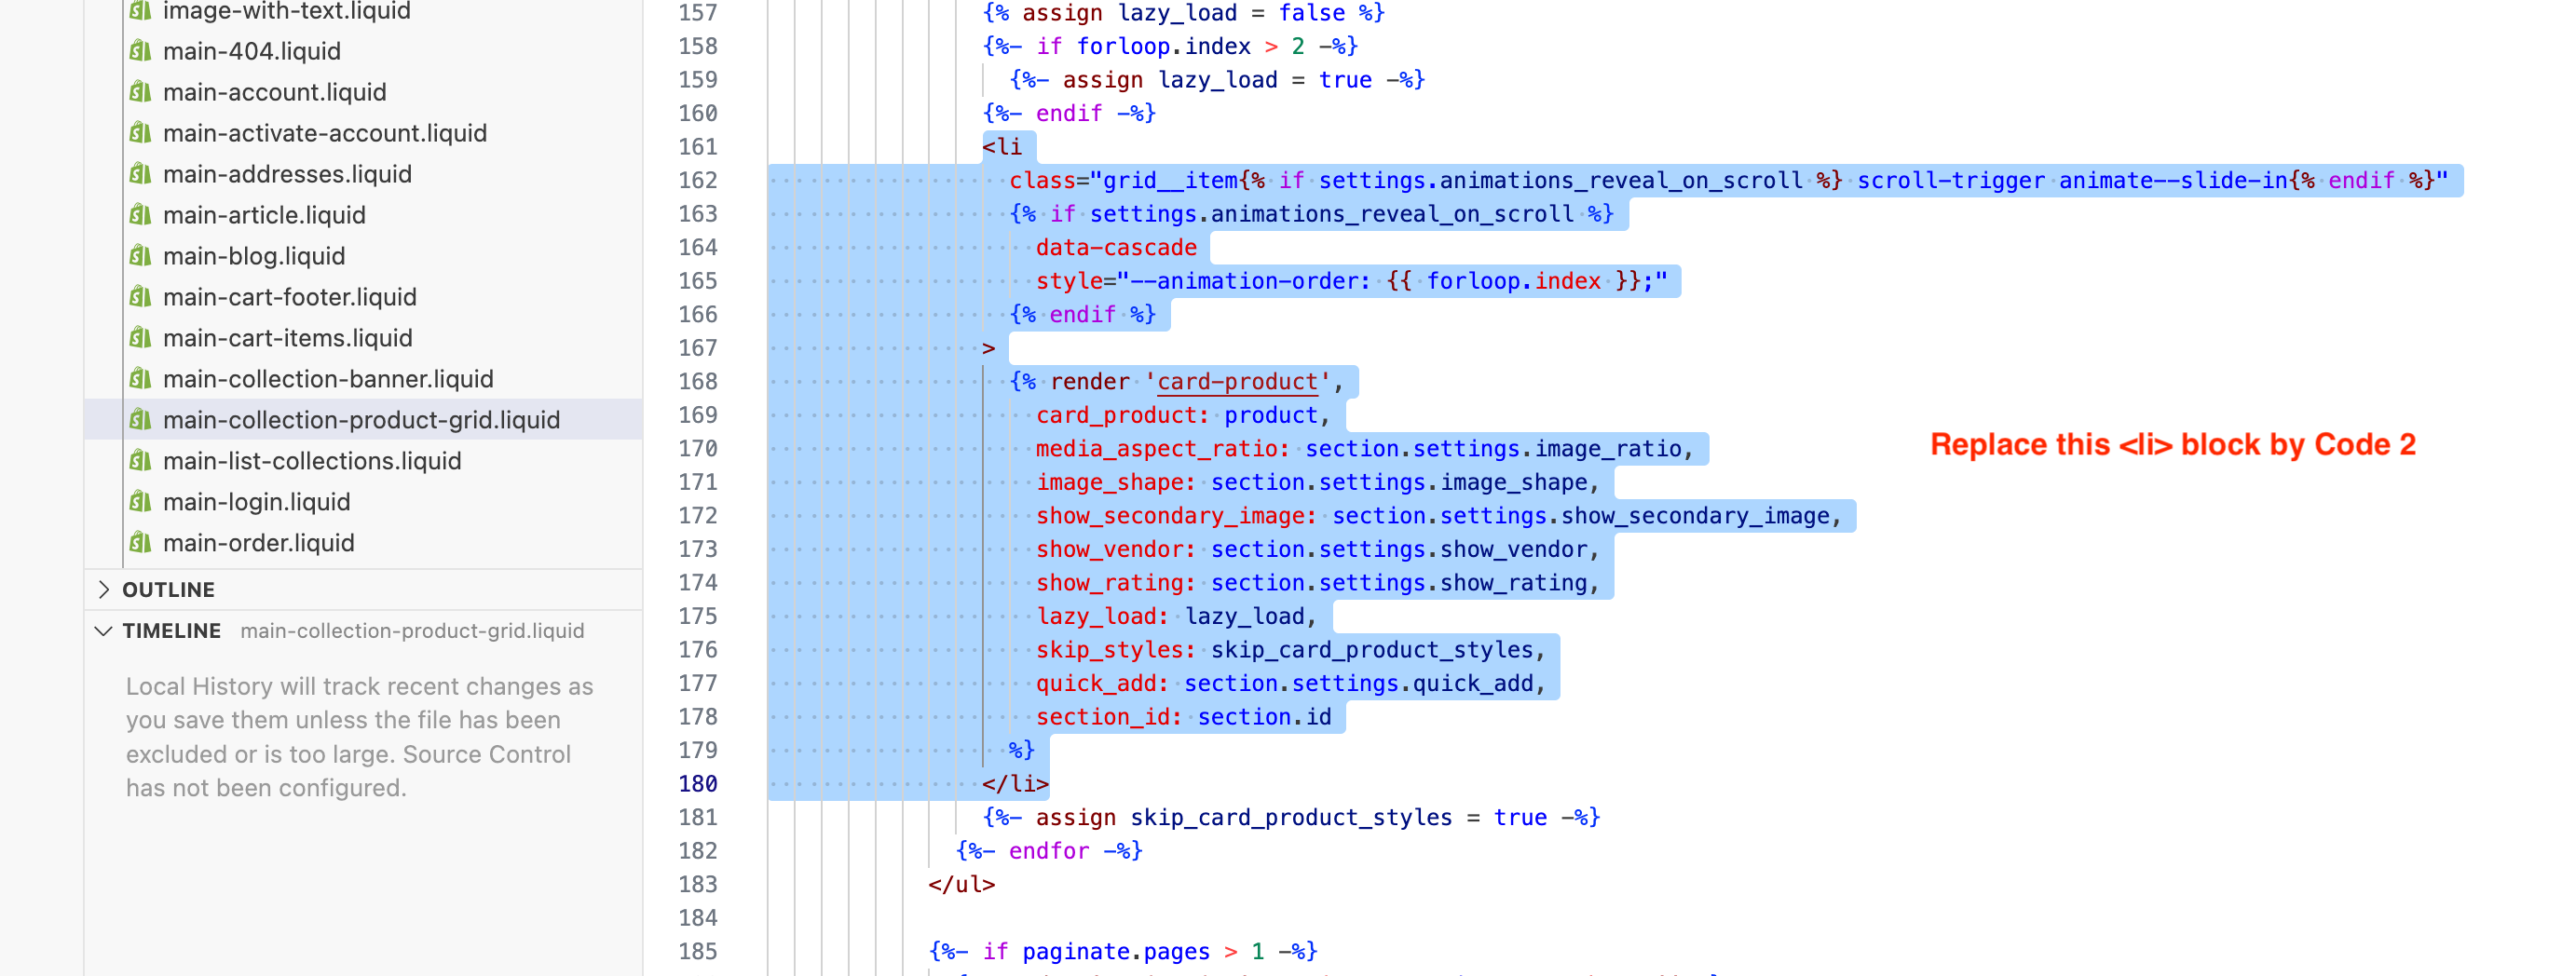The height and width of the screenshot is (976, 2576).
Task: Expand the OUTLINE section
Action: (x=168, y=589)
